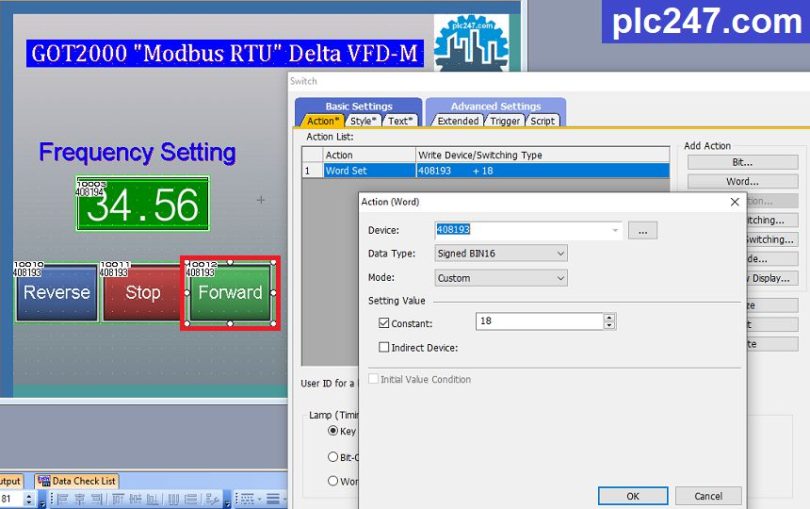Select the Forward button on the canvas
Screen dimensions: 810x509
(230, 293)
